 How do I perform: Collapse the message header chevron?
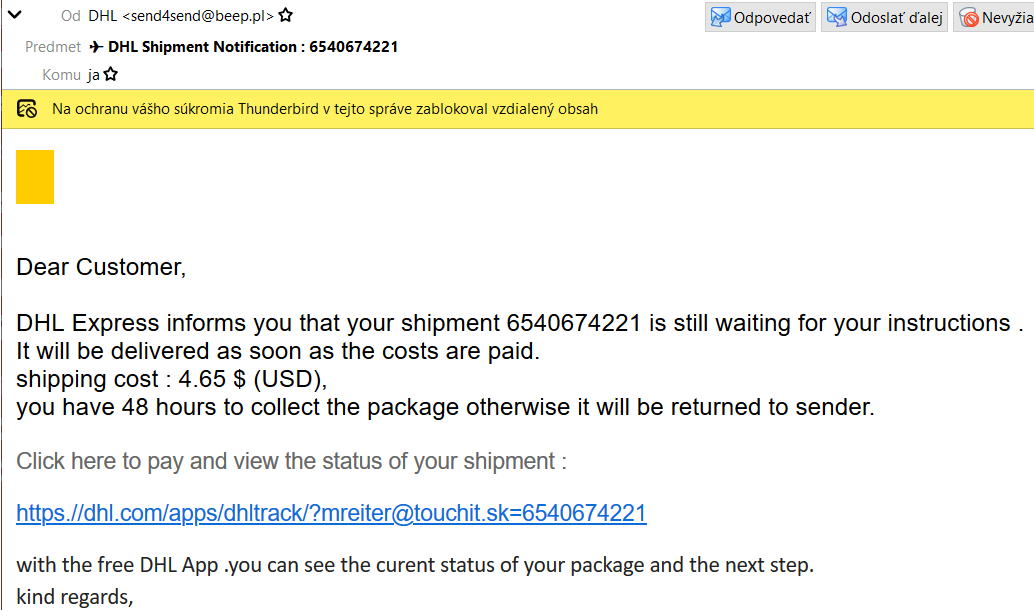coord(15,15)
